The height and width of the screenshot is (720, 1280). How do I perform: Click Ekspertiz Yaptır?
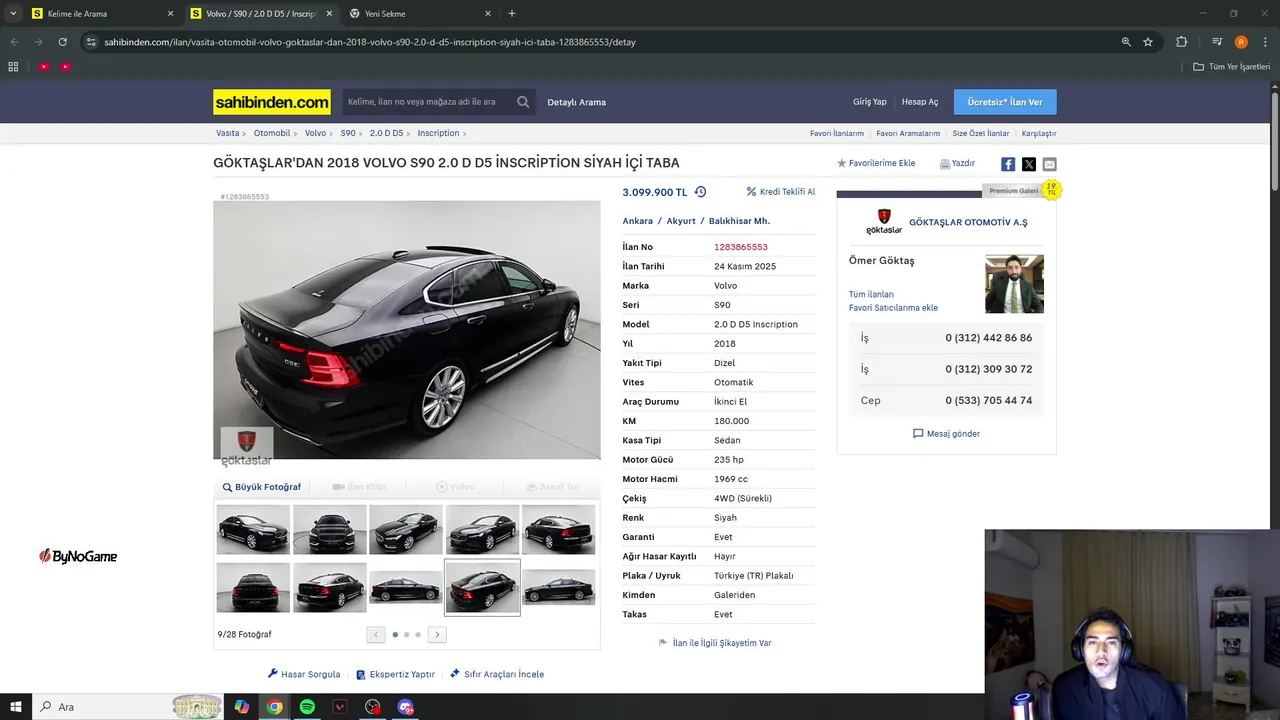click(x=395, y=674)
